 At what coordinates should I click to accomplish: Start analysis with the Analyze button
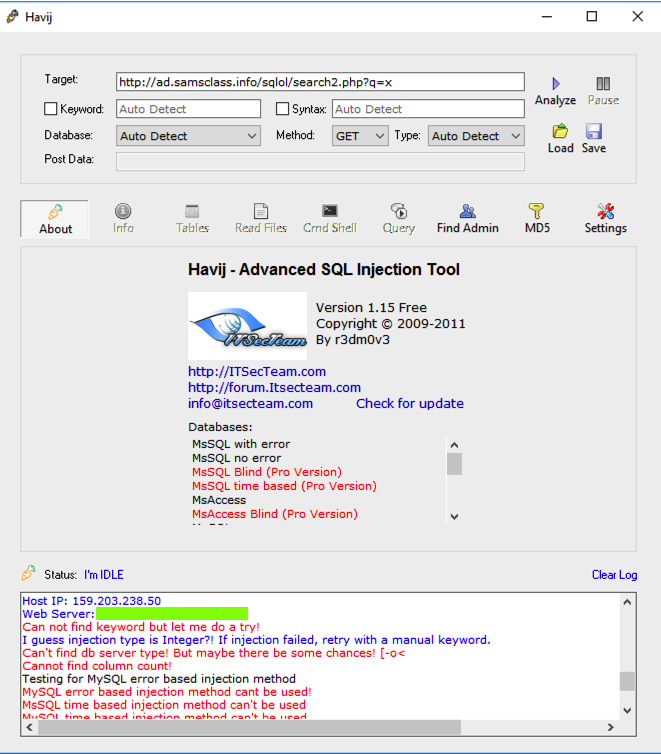555,91
